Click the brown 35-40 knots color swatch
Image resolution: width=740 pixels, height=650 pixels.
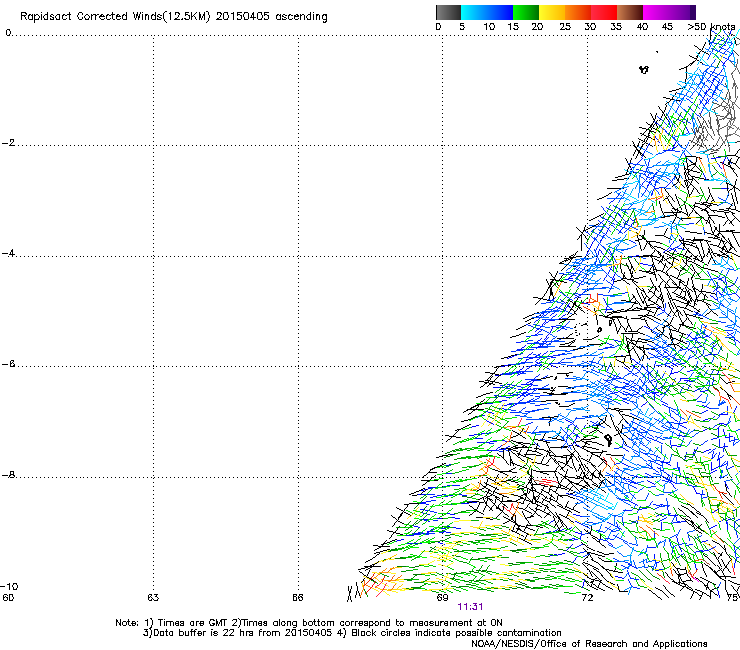(x=630, y=12)
